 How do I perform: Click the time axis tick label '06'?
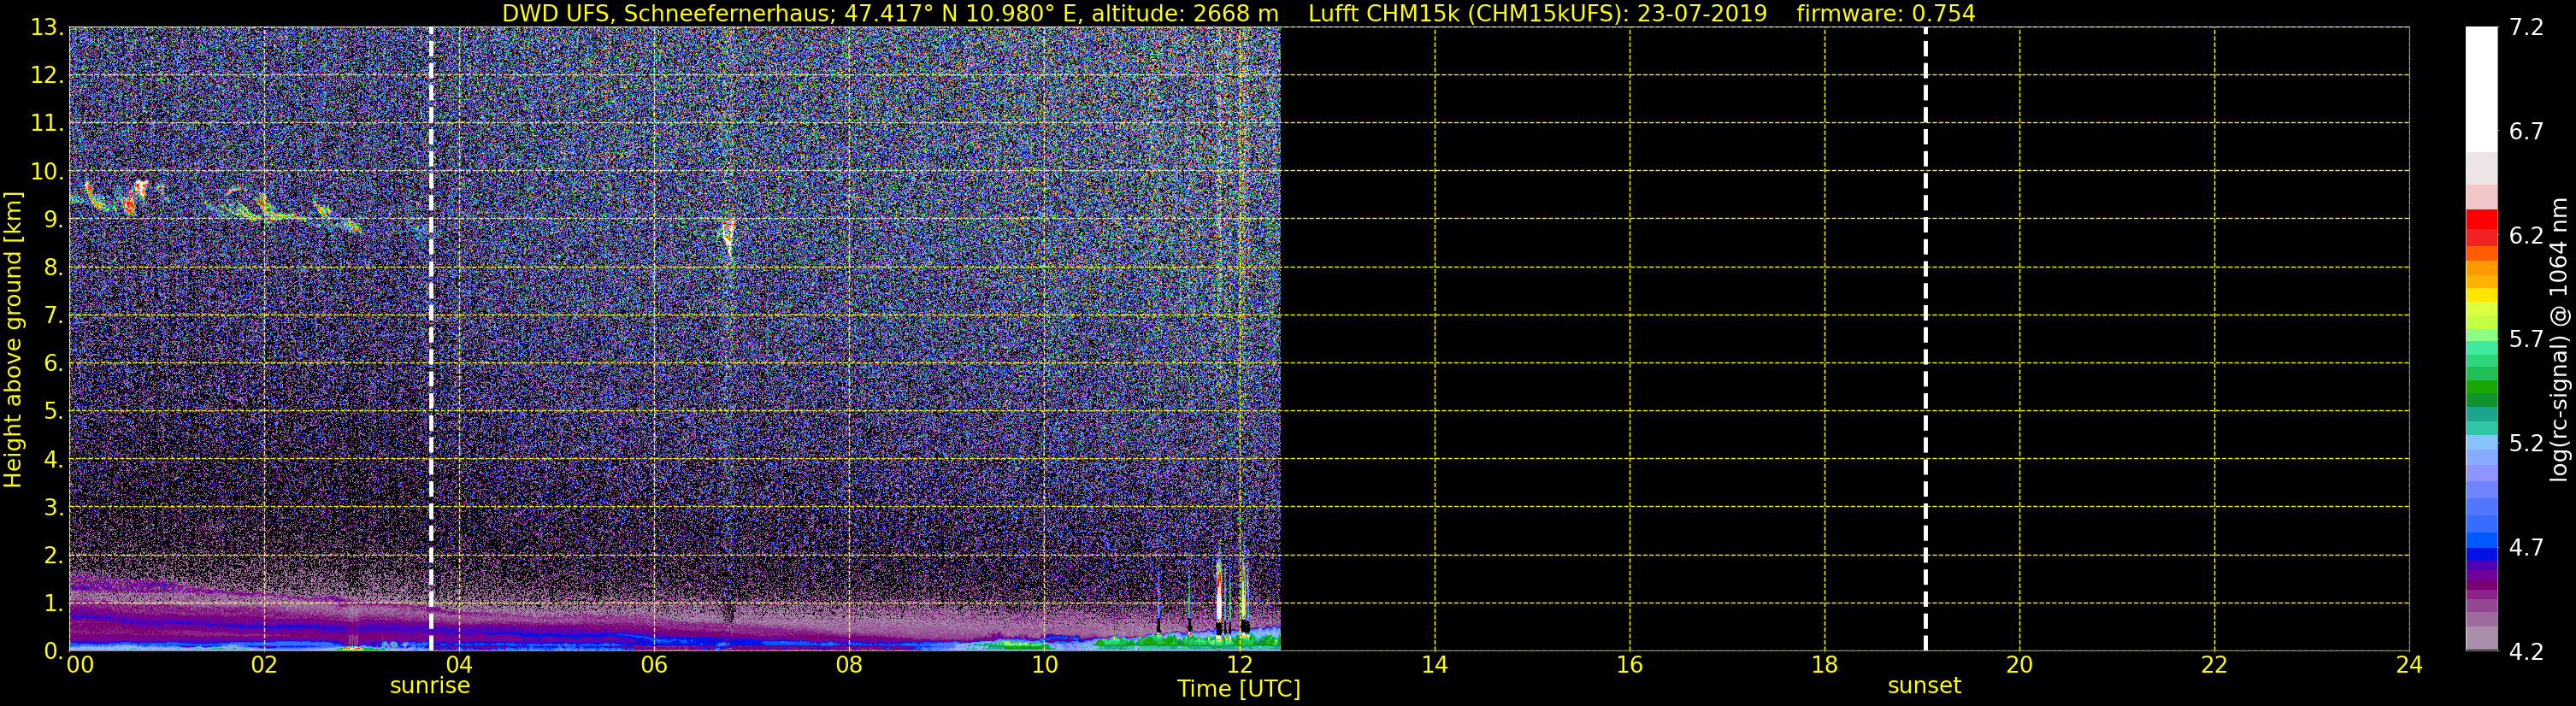654,665
